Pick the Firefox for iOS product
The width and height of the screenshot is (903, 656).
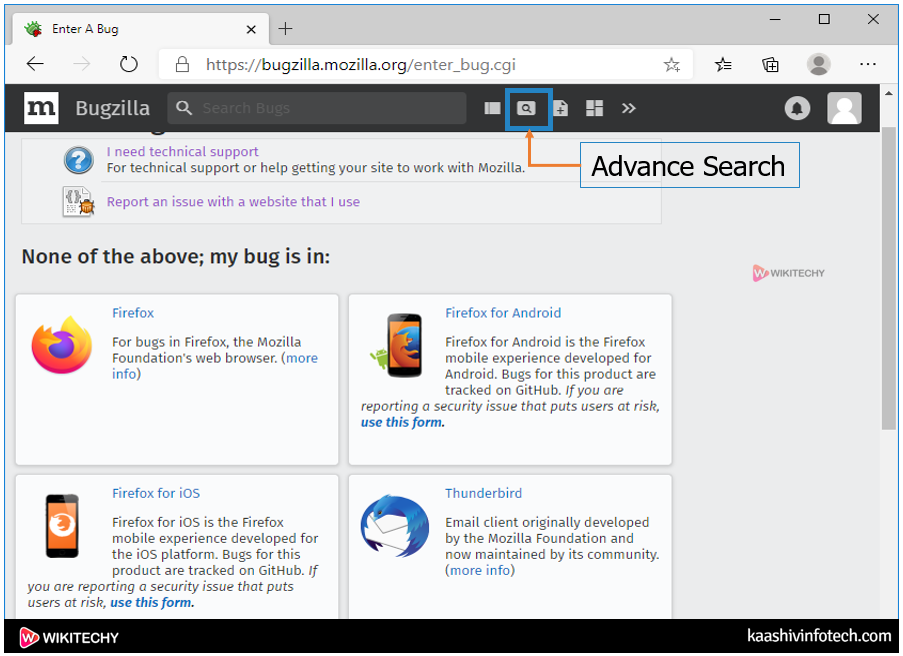tap(156, 493)
